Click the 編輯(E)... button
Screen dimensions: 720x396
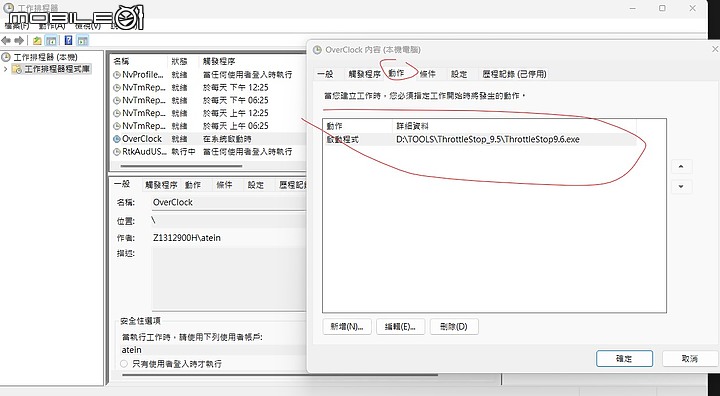tap(400, 327)
